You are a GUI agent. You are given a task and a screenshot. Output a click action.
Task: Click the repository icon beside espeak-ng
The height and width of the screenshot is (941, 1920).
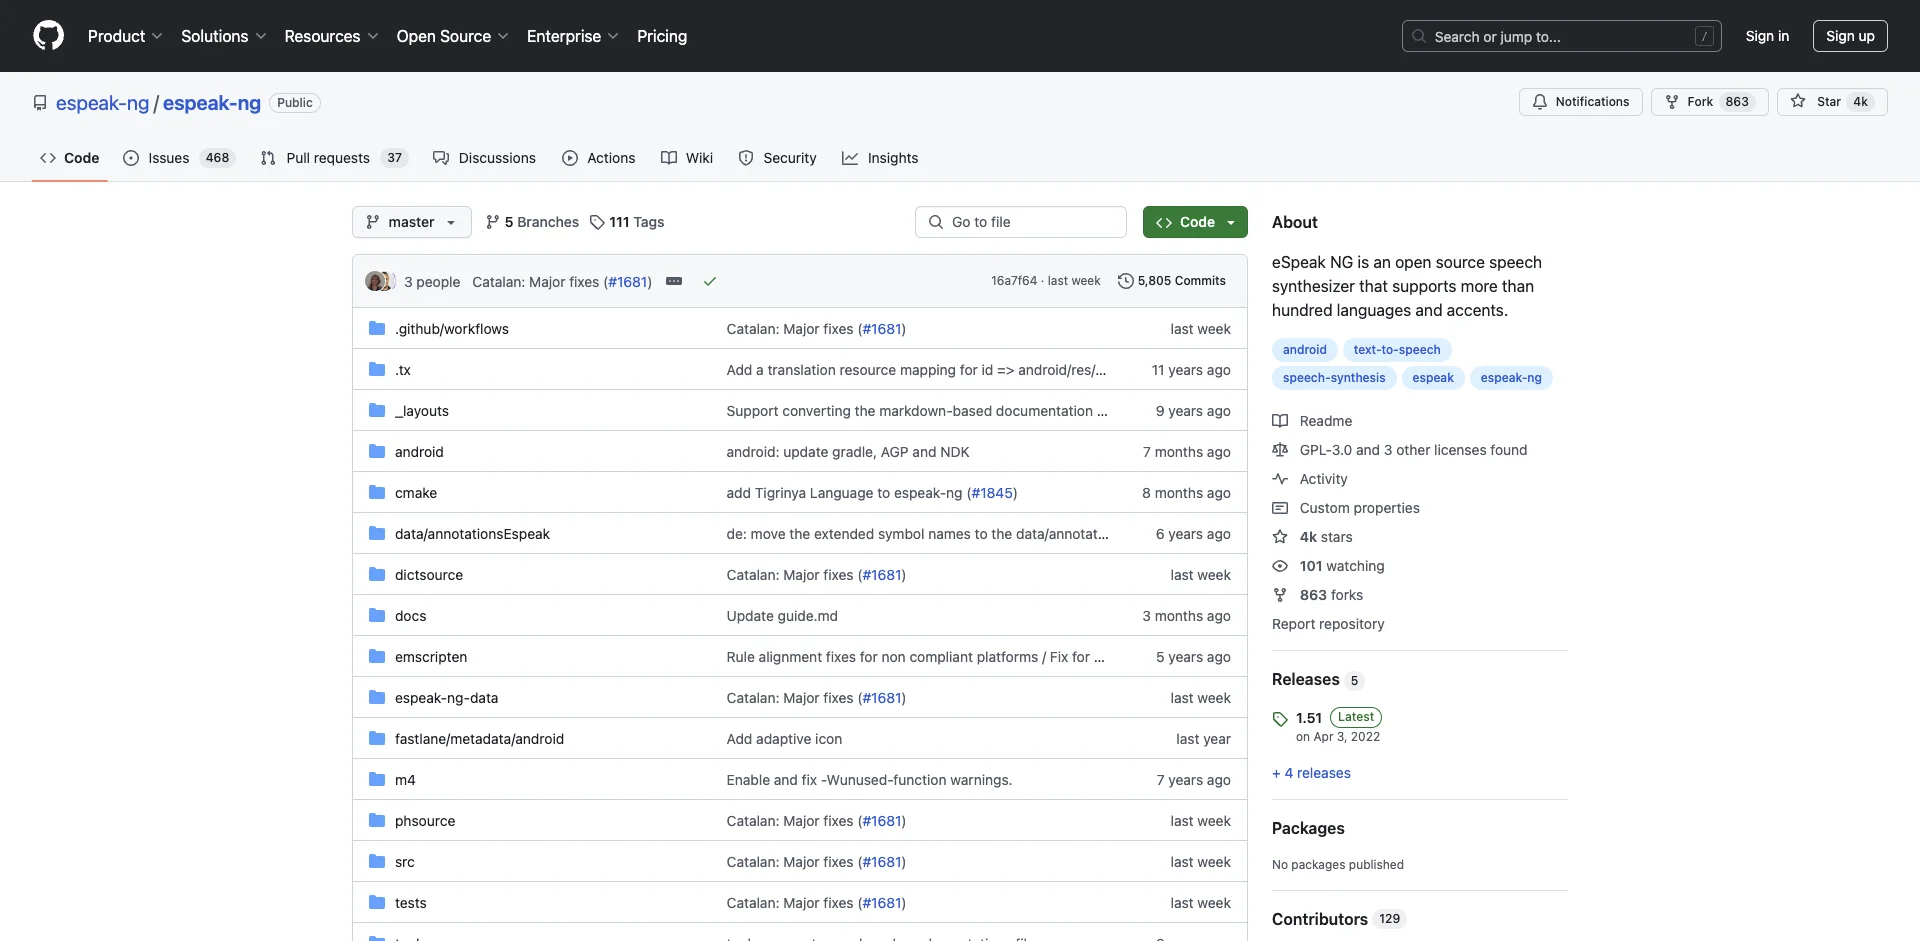40,103
